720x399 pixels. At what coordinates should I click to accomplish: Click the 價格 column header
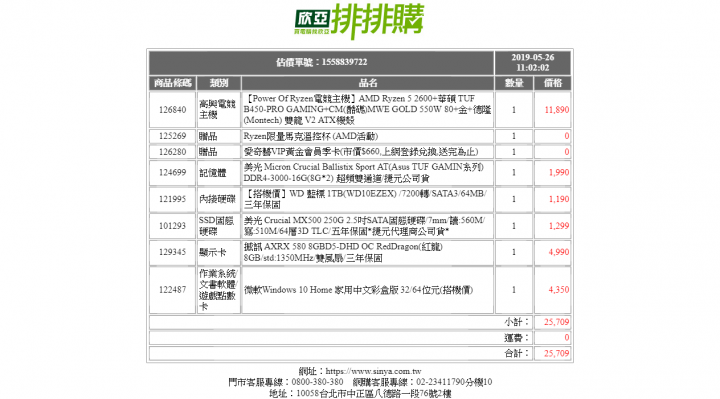552,83
